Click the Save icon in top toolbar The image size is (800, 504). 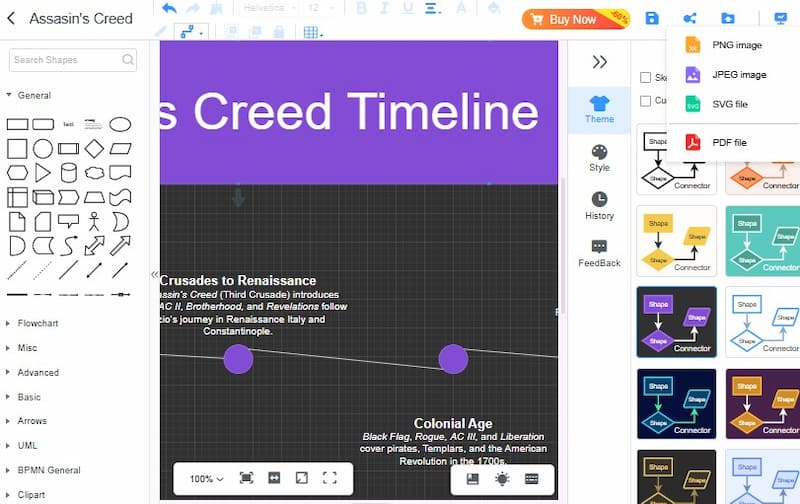[x=652, y=18]
